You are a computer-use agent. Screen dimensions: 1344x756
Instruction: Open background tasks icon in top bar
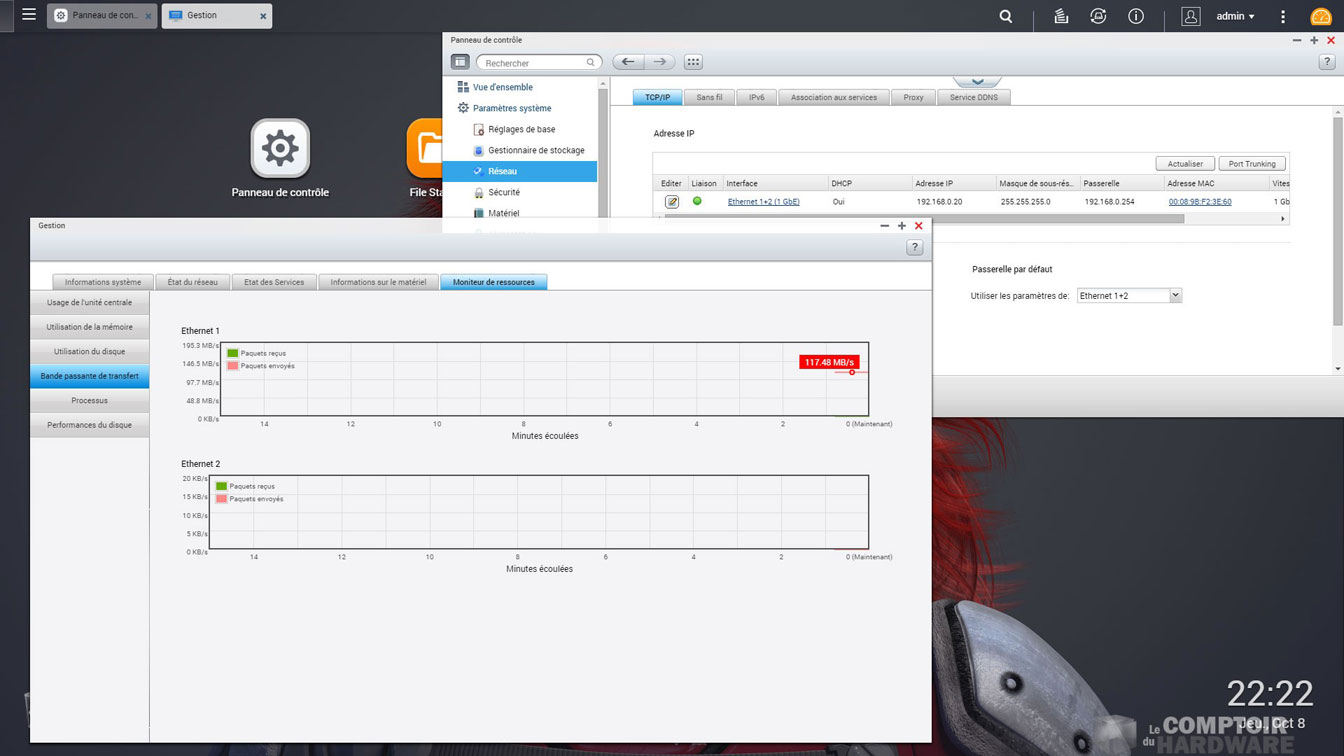pyautogui.click(x=1061, y=16)
